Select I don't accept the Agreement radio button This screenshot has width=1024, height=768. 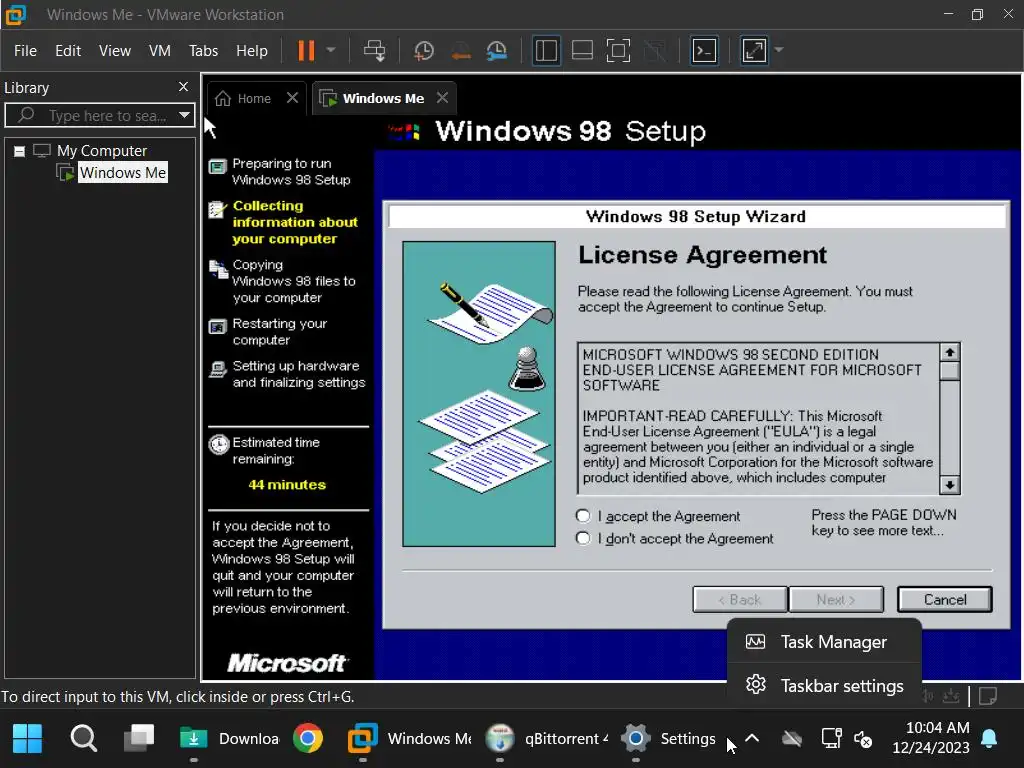pyautogui.click(x=583, y=538)
